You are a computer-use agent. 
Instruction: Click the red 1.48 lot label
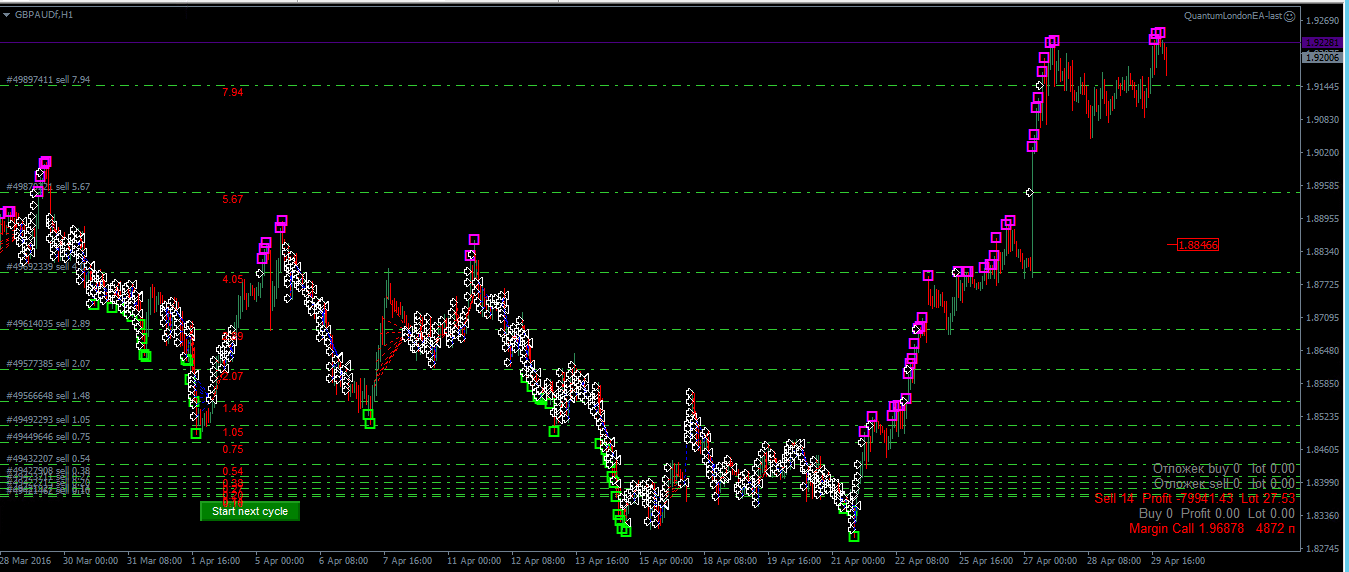pos(233,408)
